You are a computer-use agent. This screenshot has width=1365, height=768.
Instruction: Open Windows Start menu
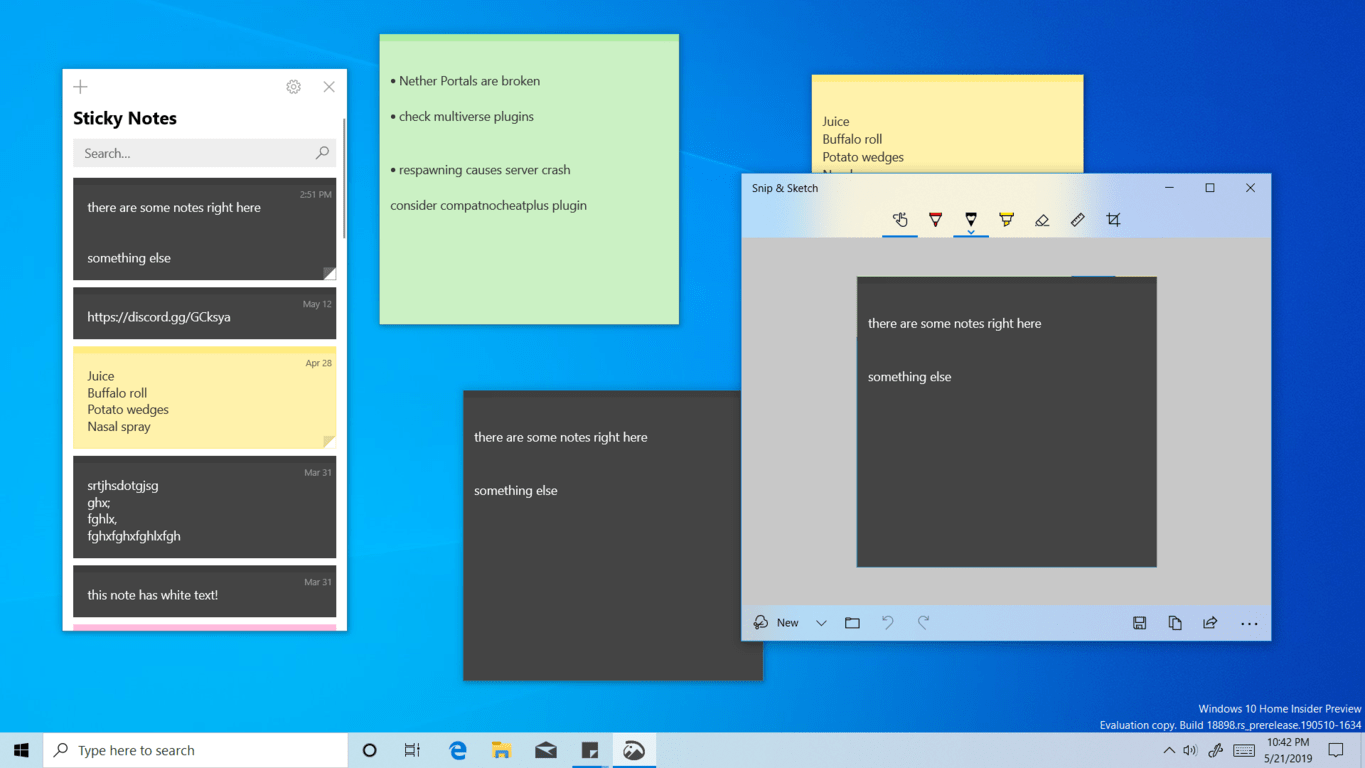[x=21, y=750]
